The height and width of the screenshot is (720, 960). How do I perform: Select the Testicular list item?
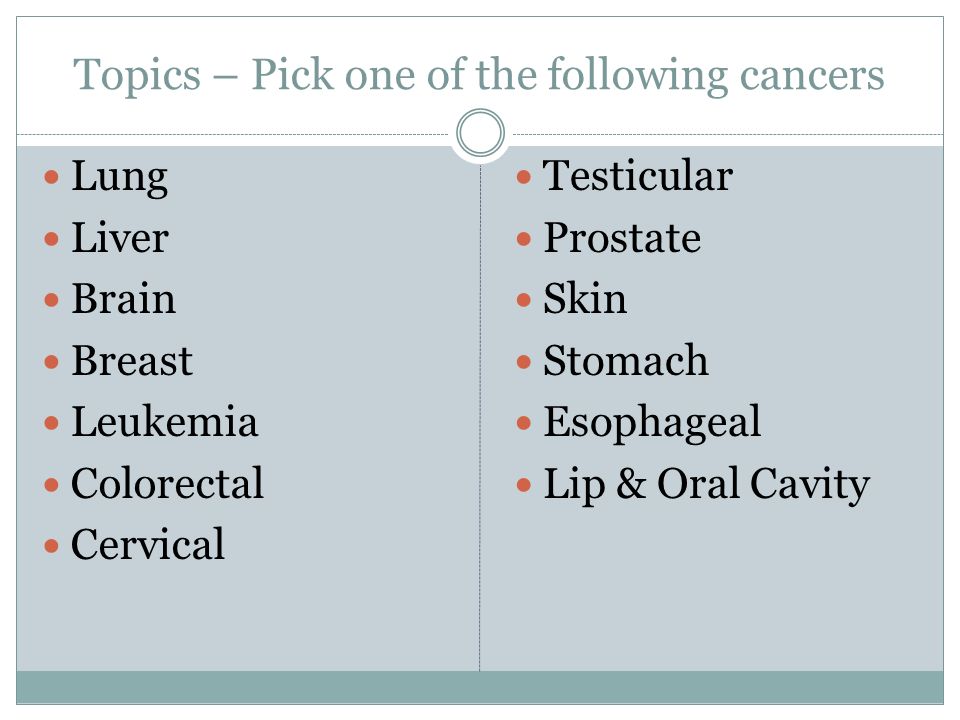click(638, 176)
